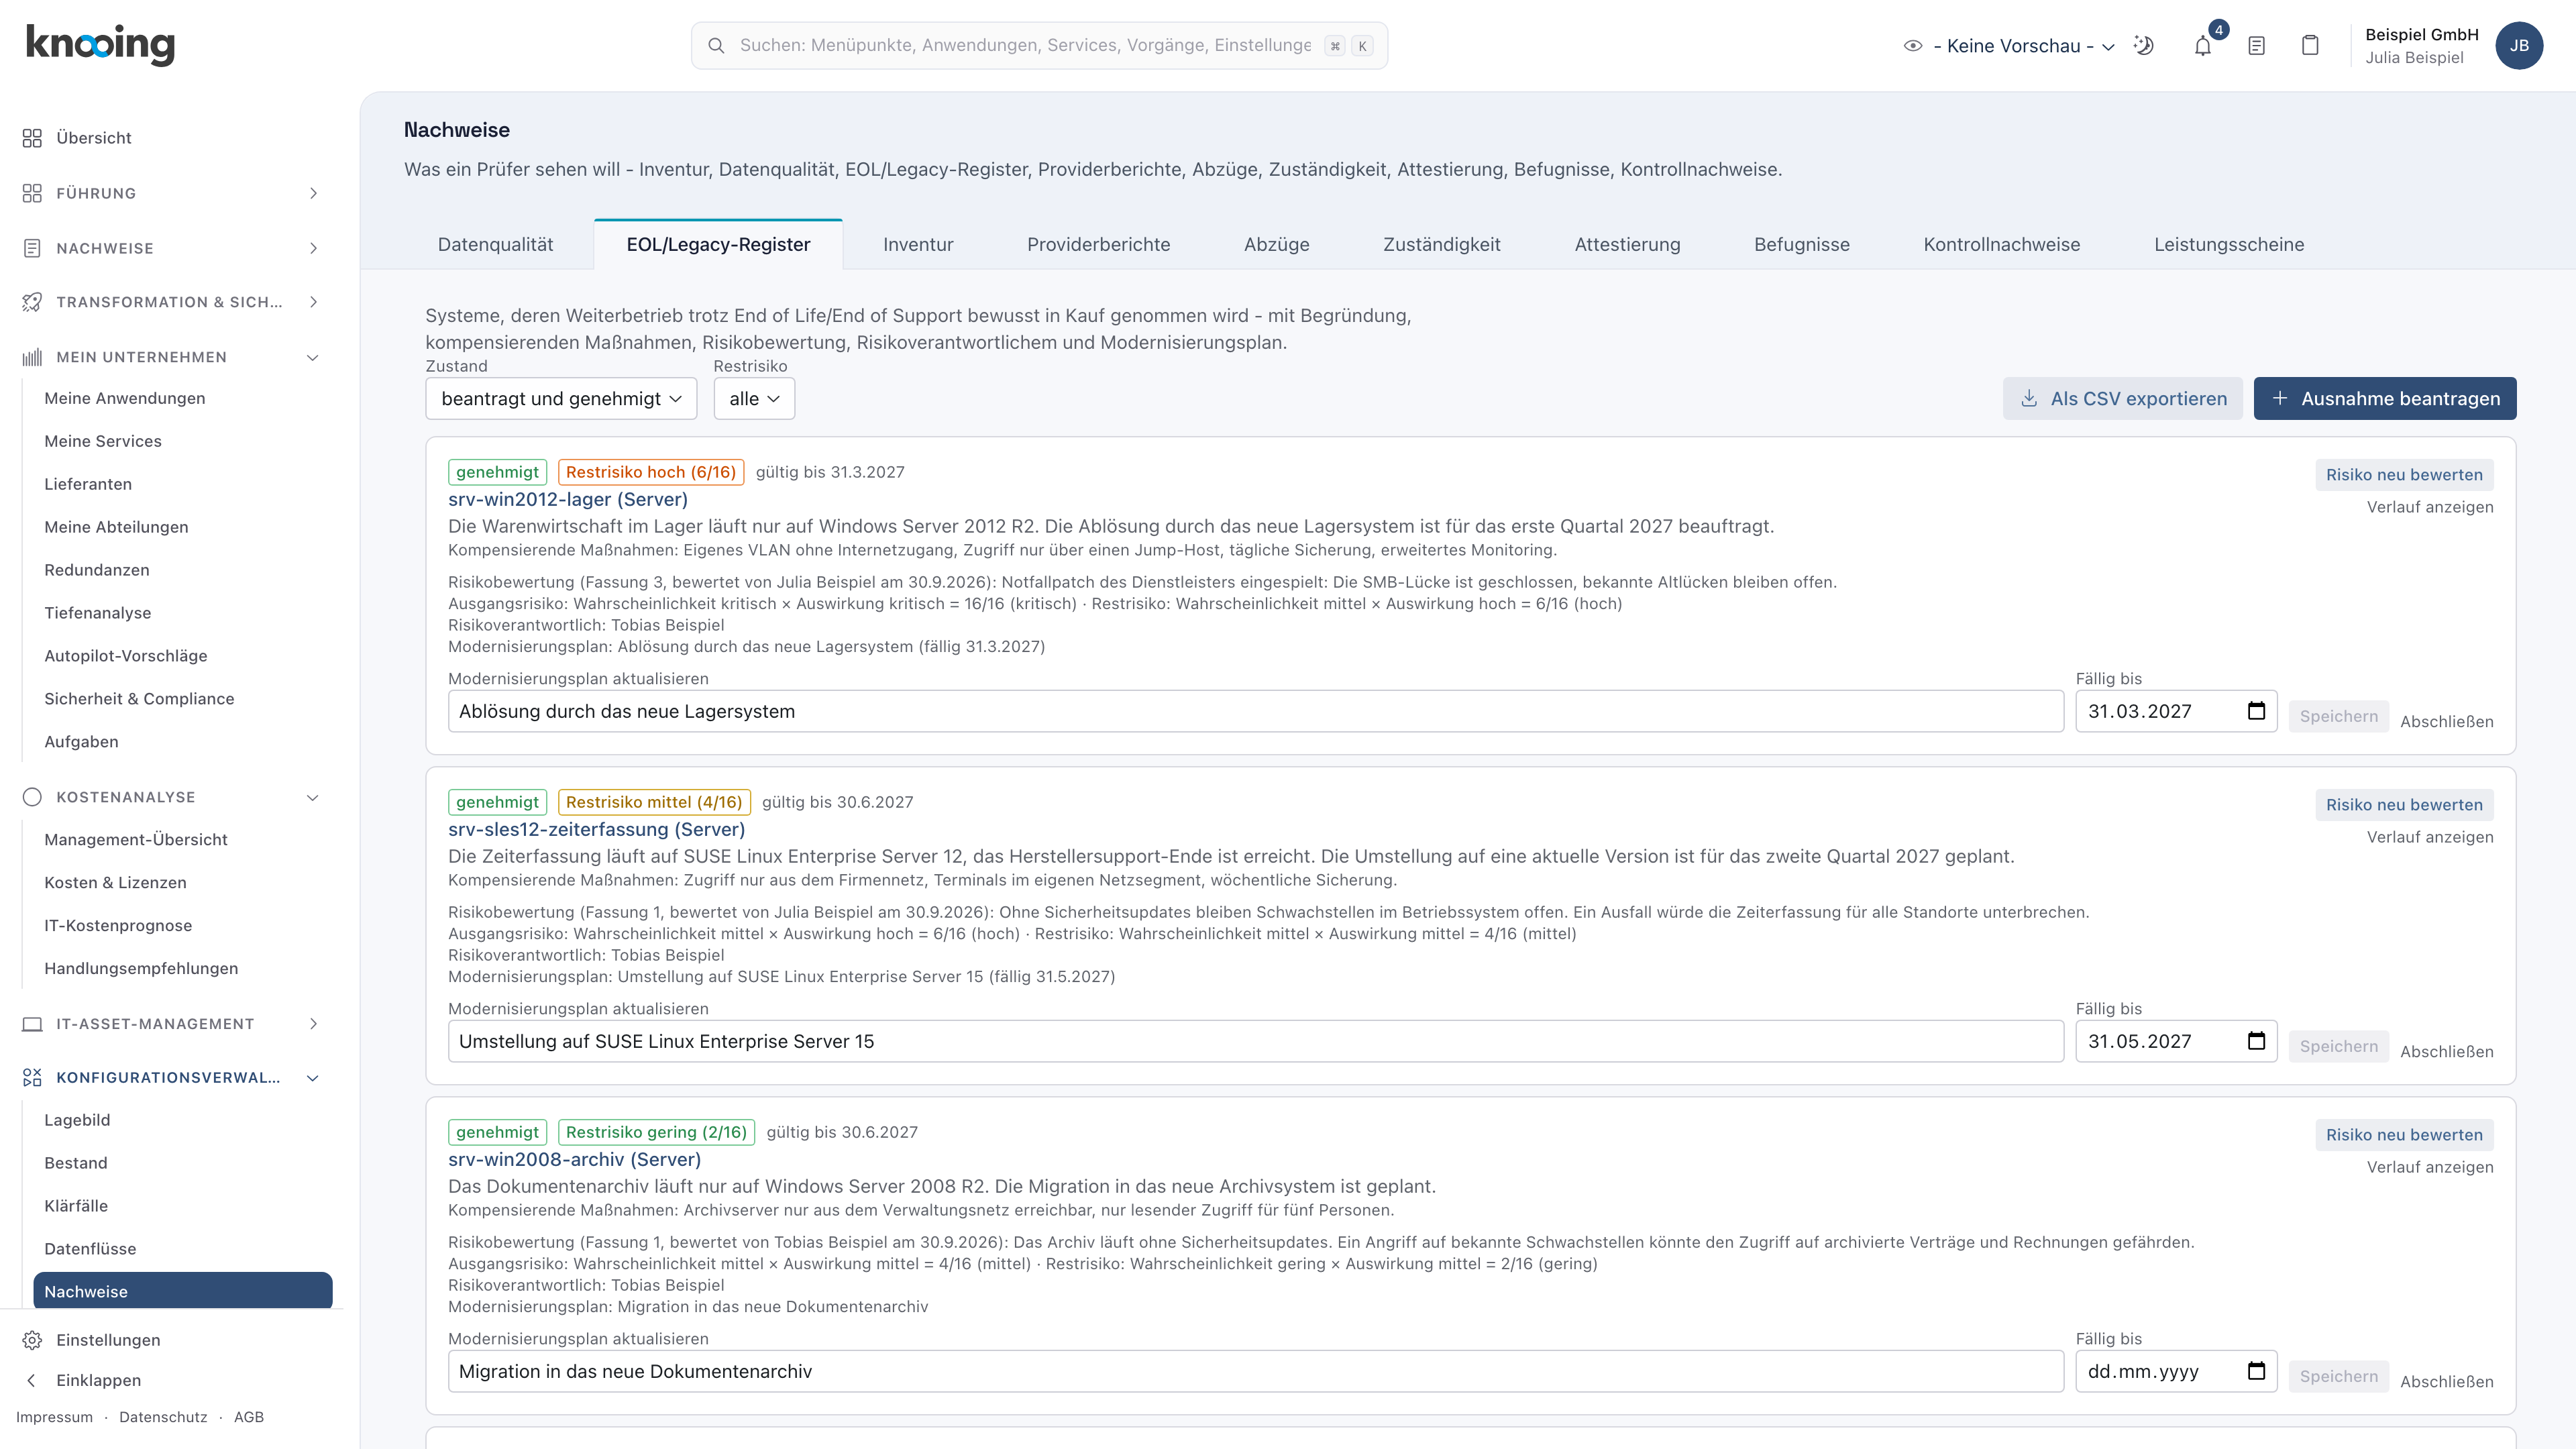Click the Kostenanalyse circle icon
Screen dimensions: 2576x1449
(x=32, y=797)
